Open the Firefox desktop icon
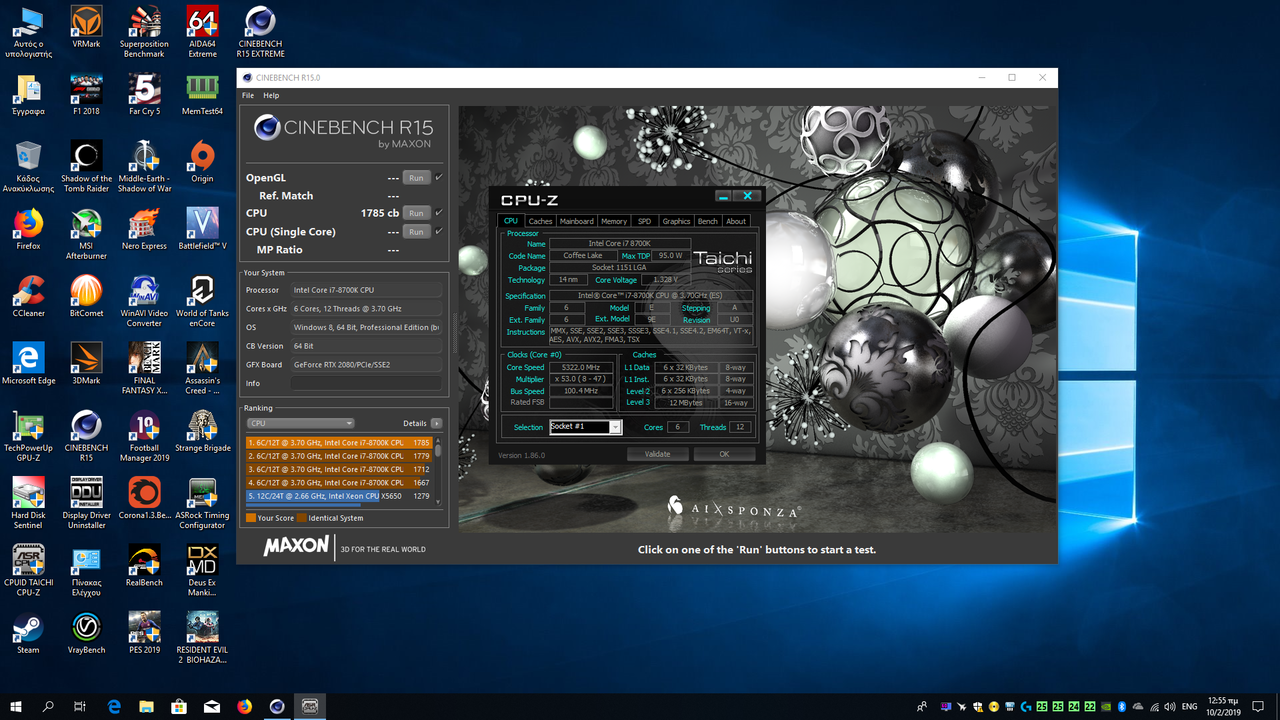The width and height of the screenshot is (1280, 720). [x=28, y=229]
